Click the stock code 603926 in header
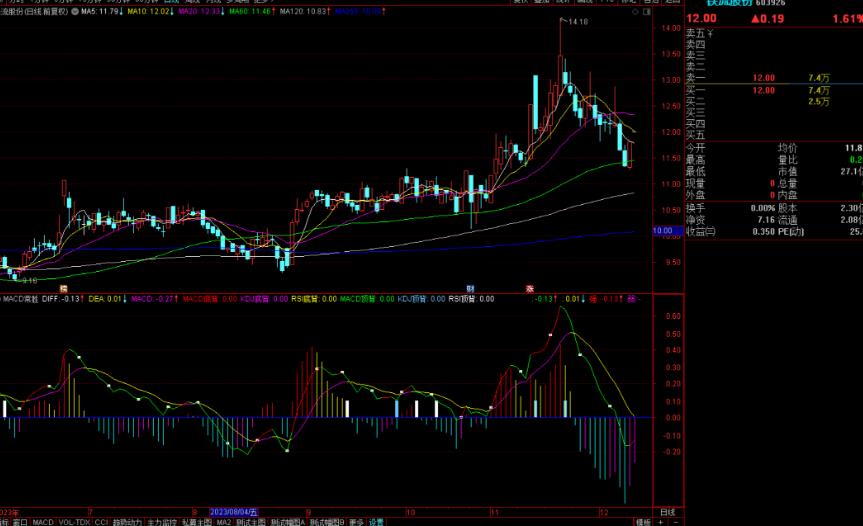 [x=771, y=3]
